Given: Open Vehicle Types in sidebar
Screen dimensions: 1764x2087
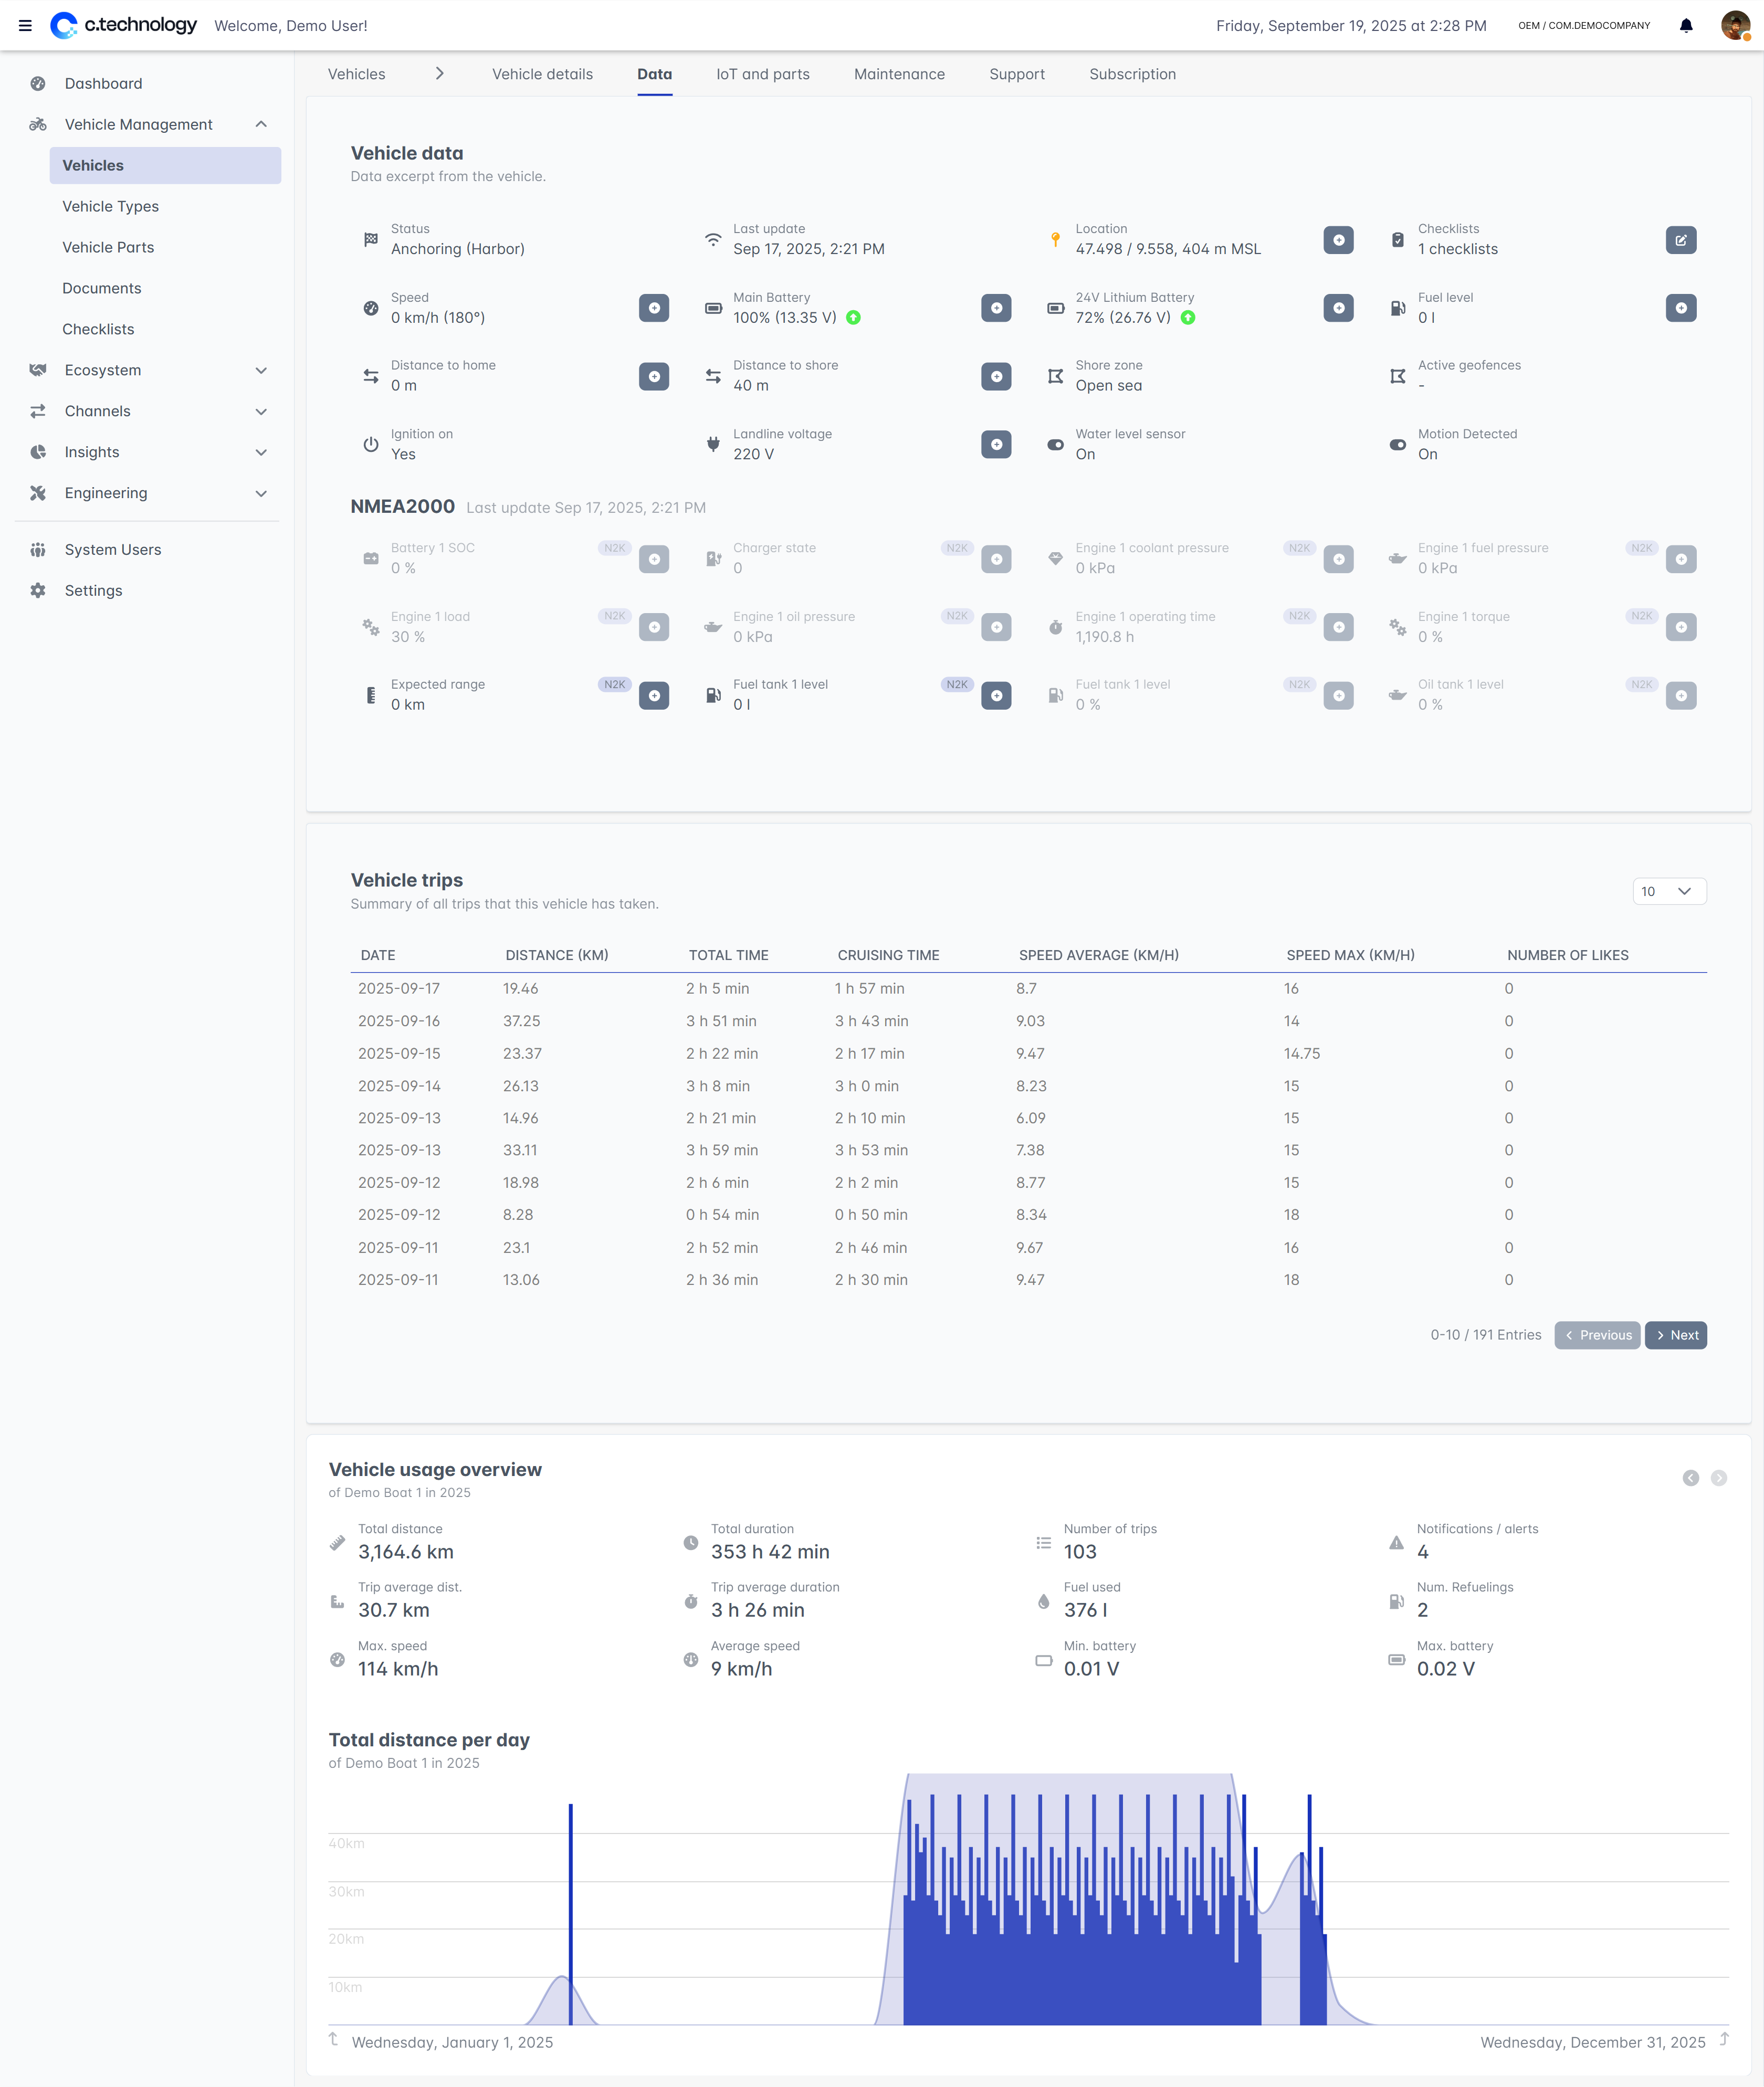Looking at the screenshot, I should [110, 206].
